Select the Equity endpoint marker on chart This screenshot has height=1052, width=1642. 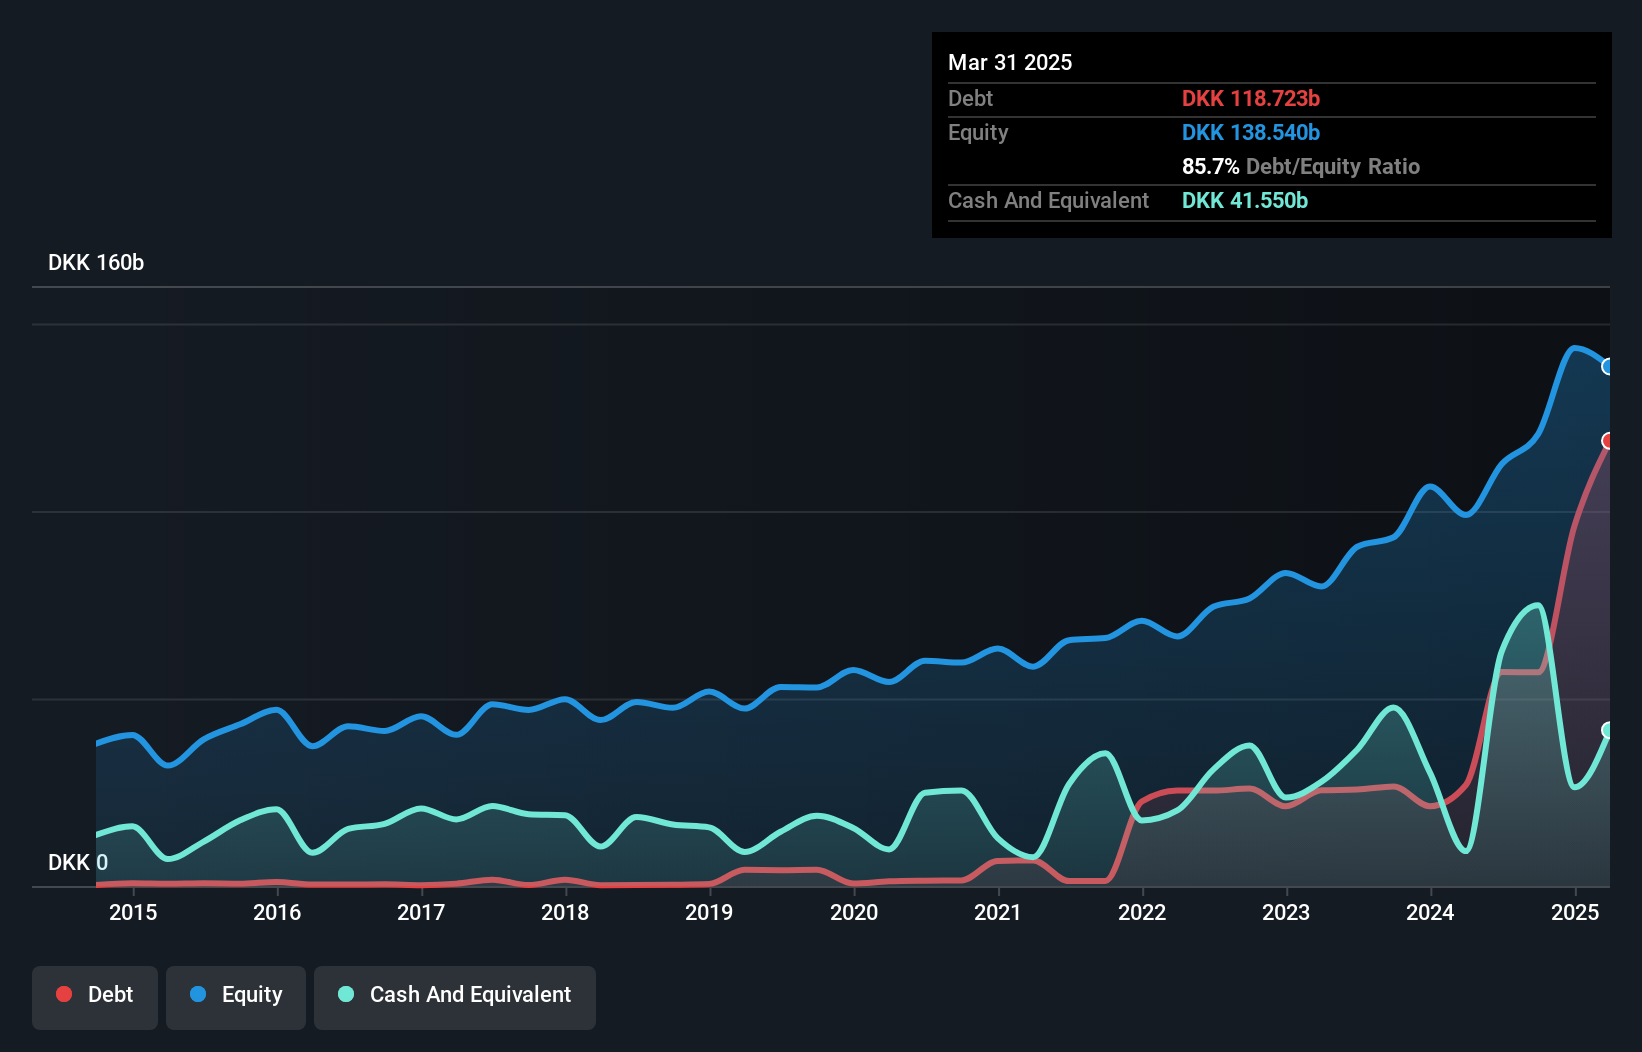[1608, 367]
